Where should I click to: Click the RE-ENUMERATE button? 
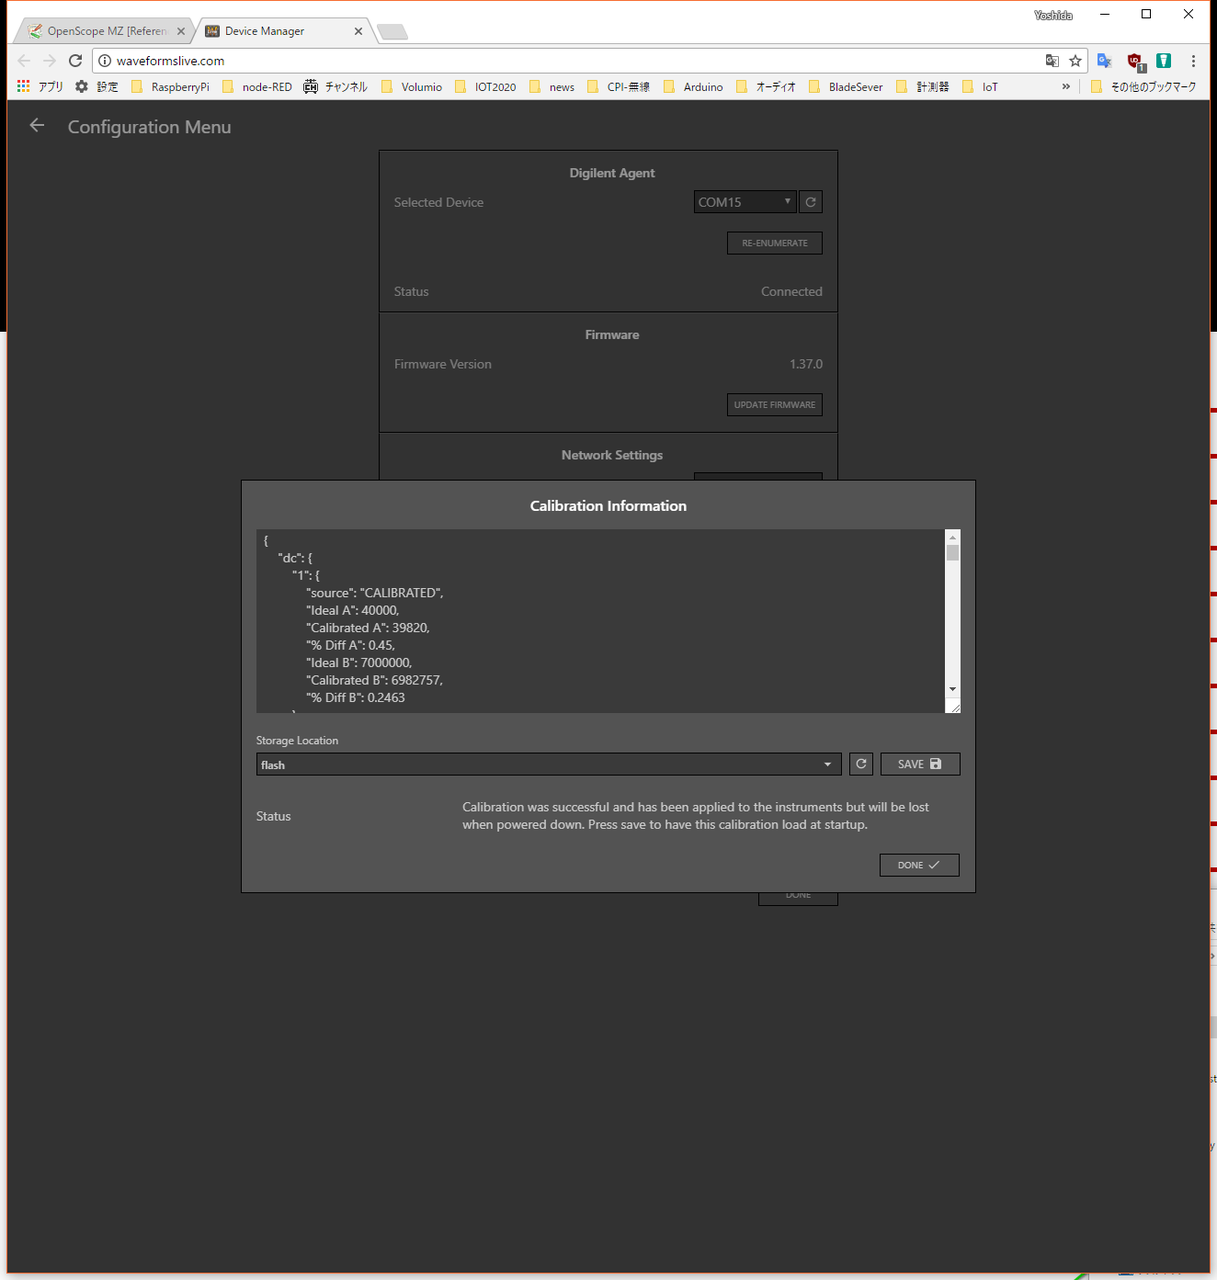coord(774,243)
